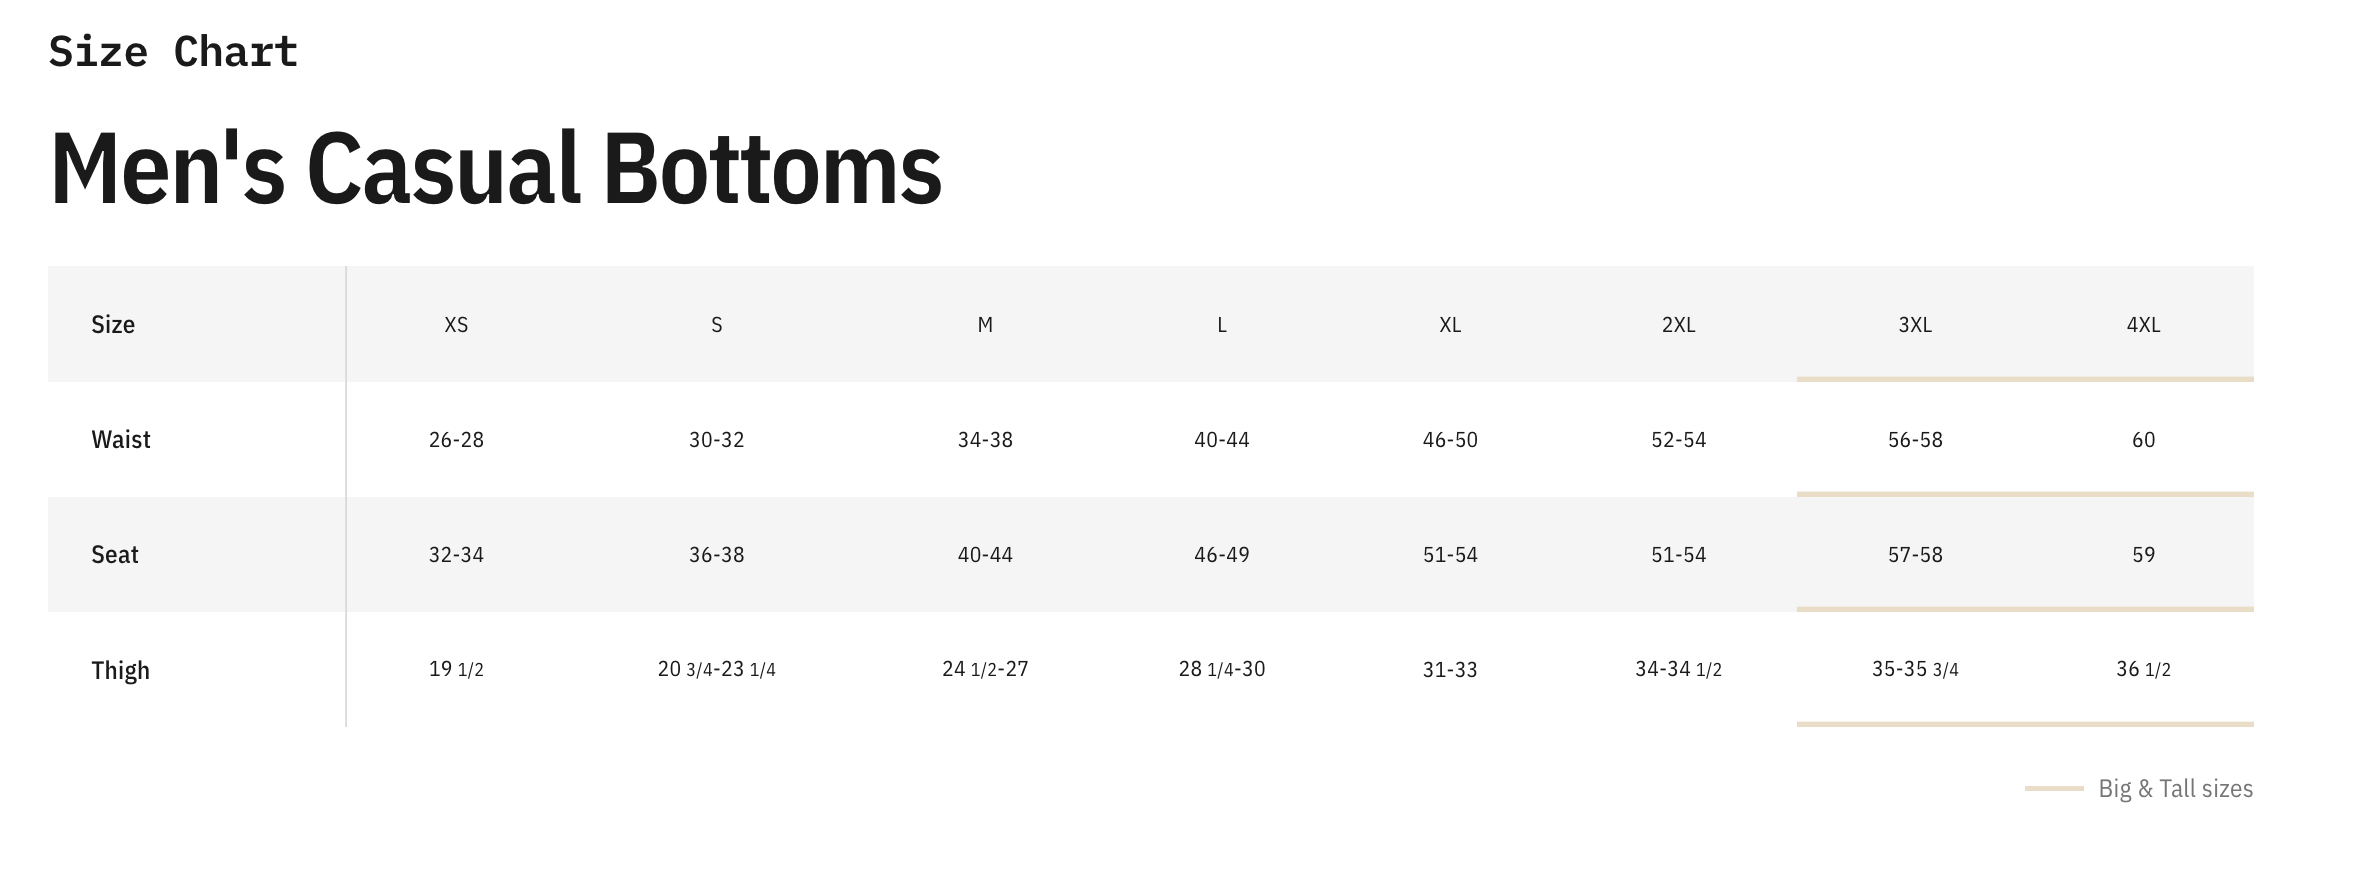The image size is (2368, 884).
Task: Click the 4XL size header
Action: click(x=2143, y=325)
